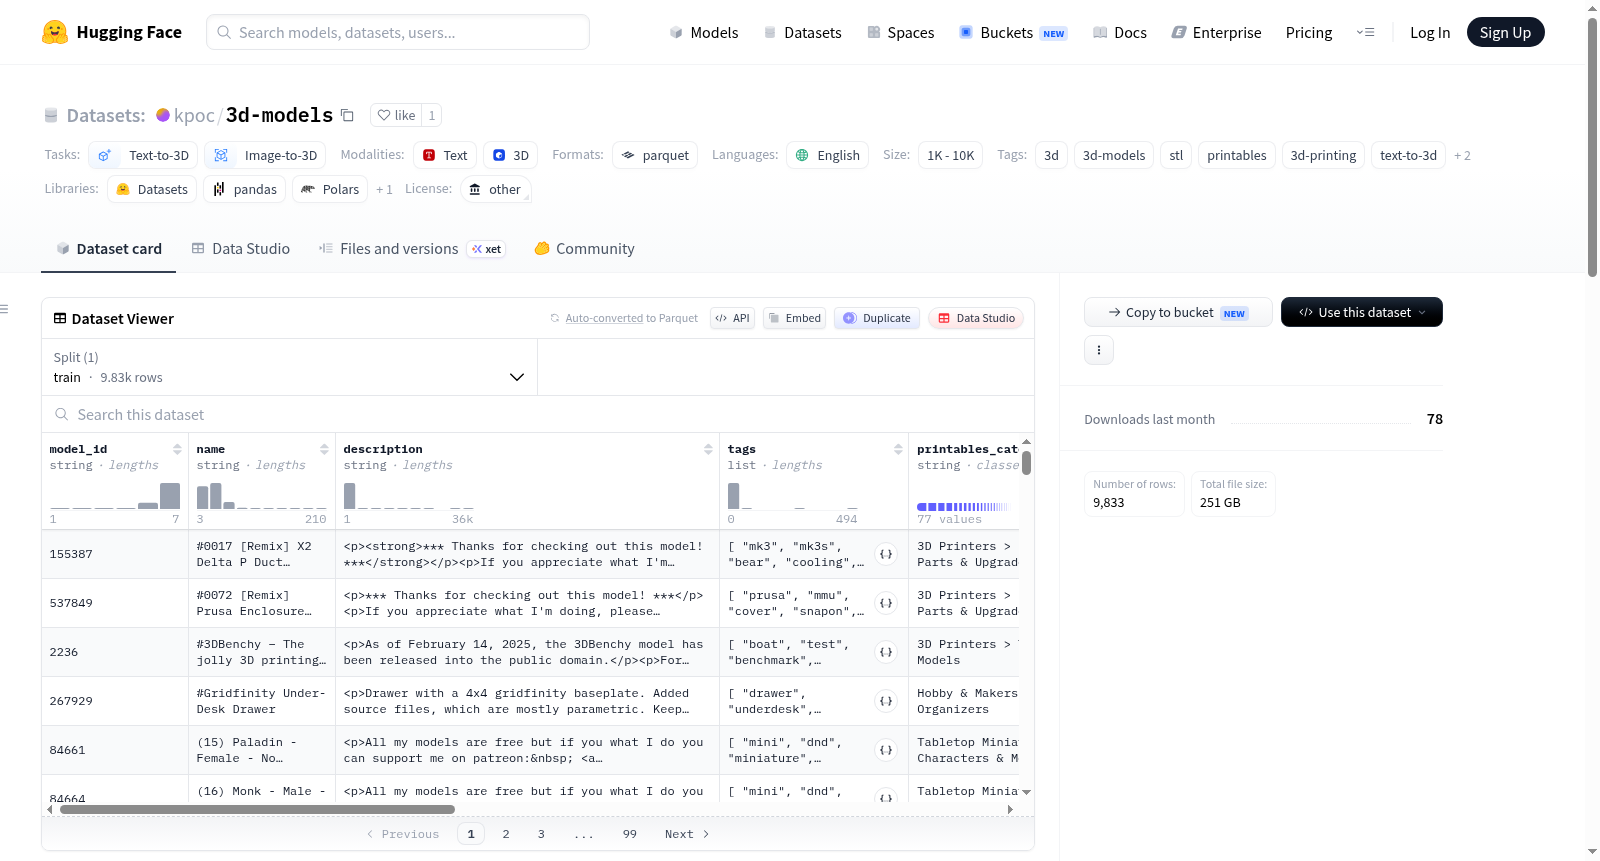Screen dimensions: 1600x861
Task: Expand the Split train dropdown
Action: click(x=289, y=367)
